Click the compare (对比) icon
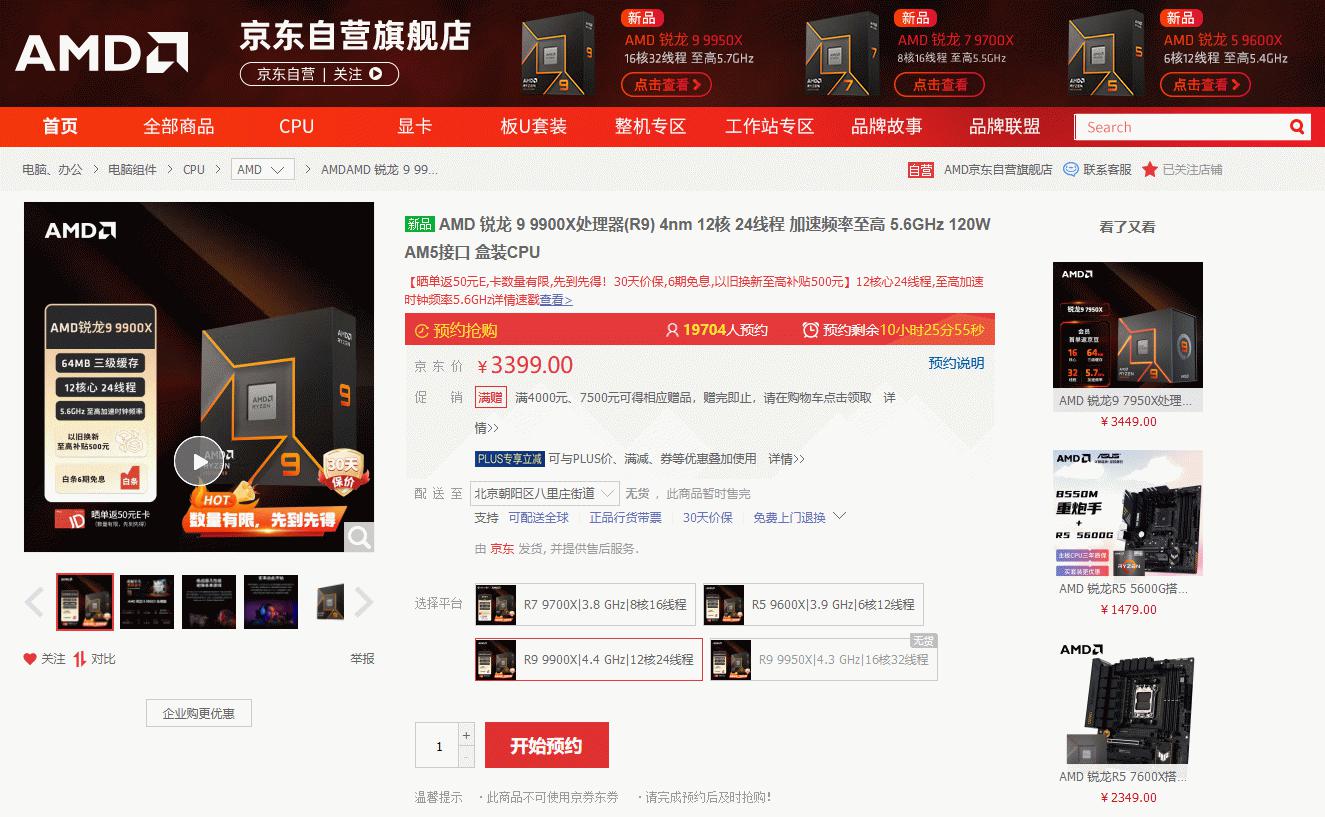This screenshot has width=1325, height=817. click(x=80, y=659)
